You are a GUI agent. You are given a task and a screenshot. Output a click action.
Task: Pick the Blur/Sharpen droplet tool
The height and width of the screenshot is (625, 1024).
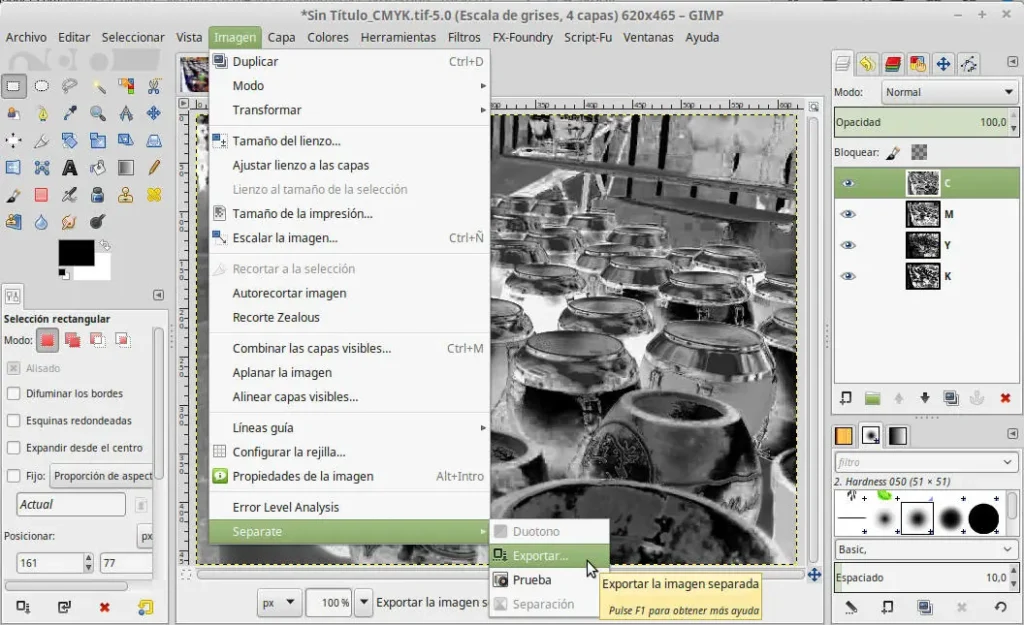(41, 222)
